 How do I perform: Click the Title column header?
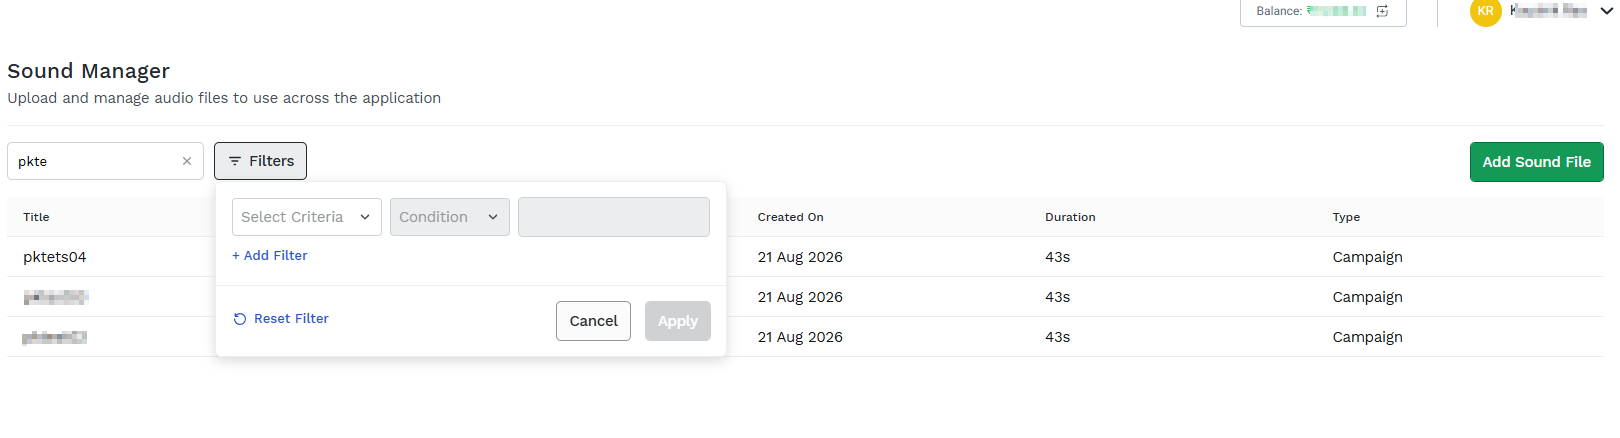click(x=36, y=217)
